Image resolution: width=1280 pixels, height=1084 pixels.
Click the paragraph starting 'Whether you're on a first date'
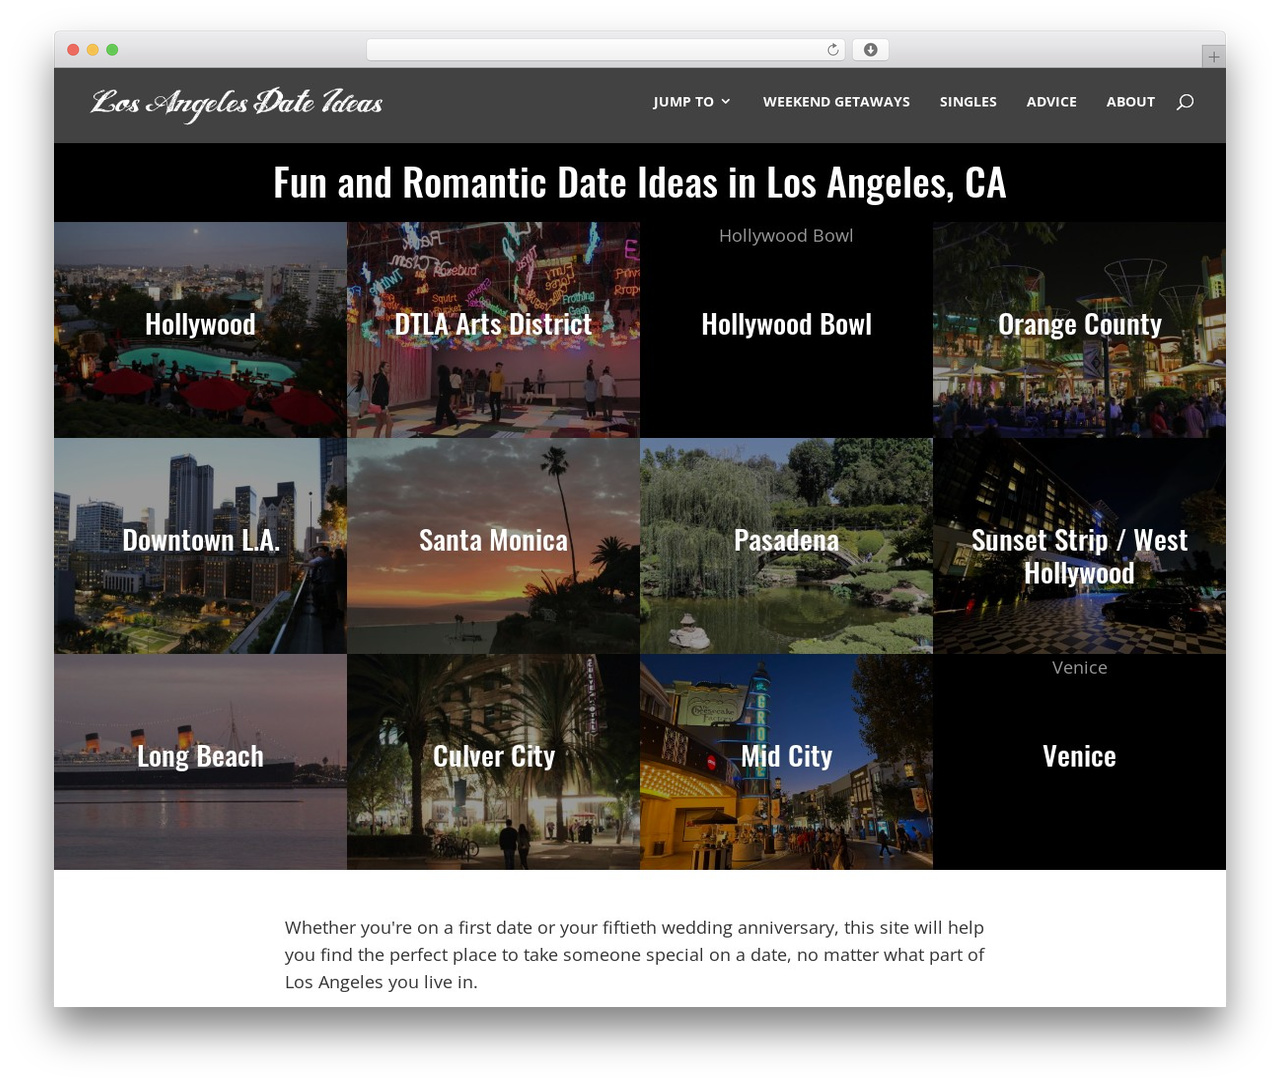(635, 955)
